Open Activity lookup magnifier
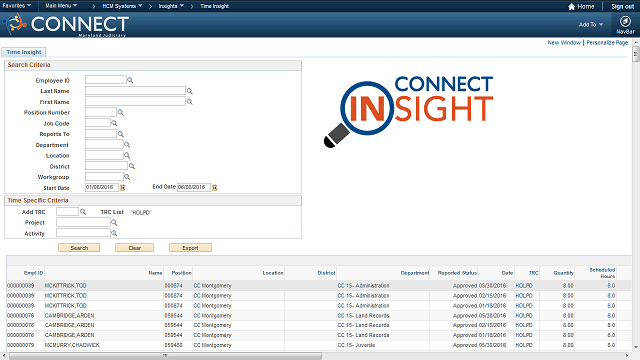Image resolution: width=640 pixels, height=360 pixels. (114, 233)
